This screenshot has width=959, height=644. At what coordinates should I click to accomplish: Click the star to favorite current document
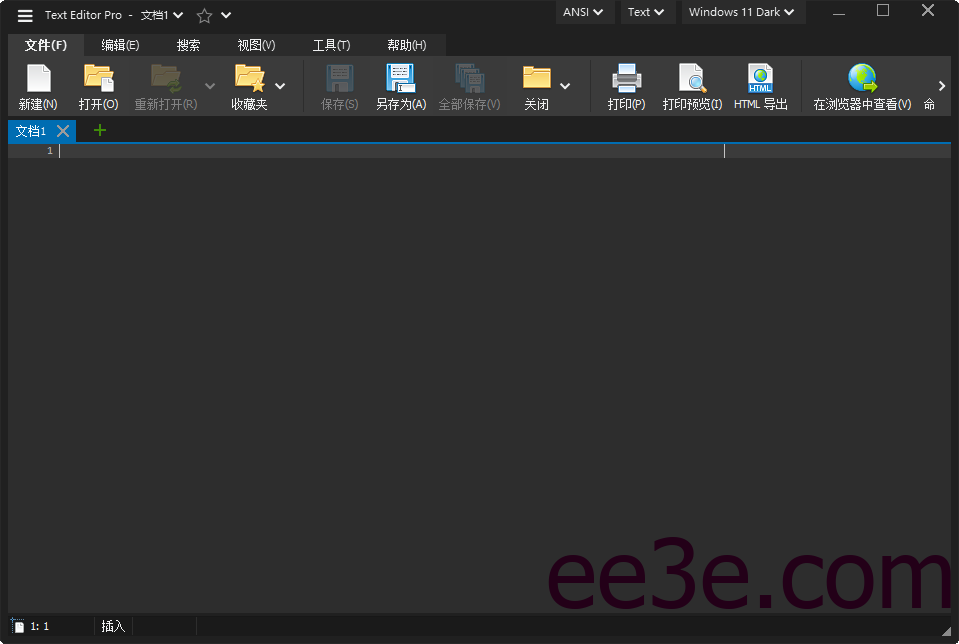click(x=203, y=15)
